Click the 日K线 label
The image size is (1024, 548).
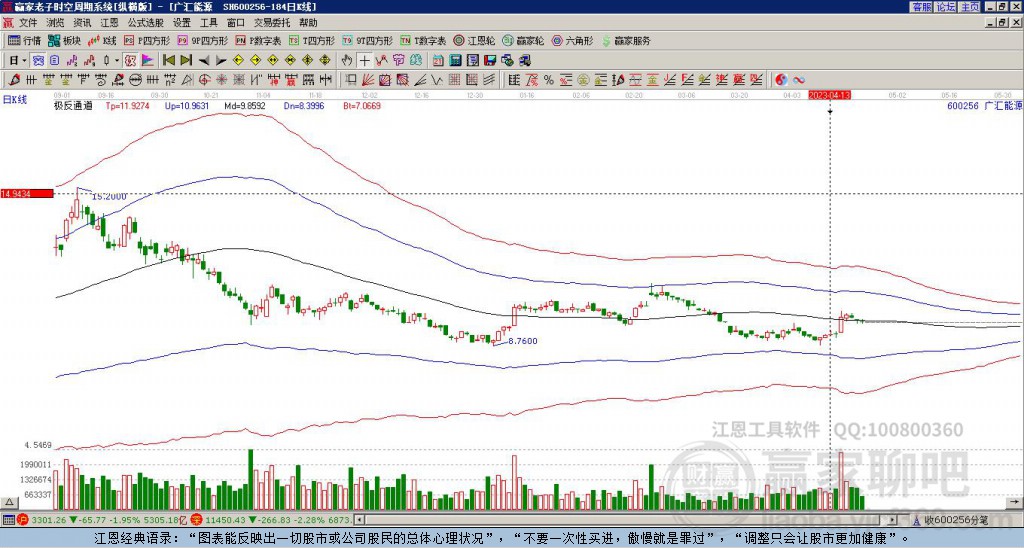pos(15,100)
